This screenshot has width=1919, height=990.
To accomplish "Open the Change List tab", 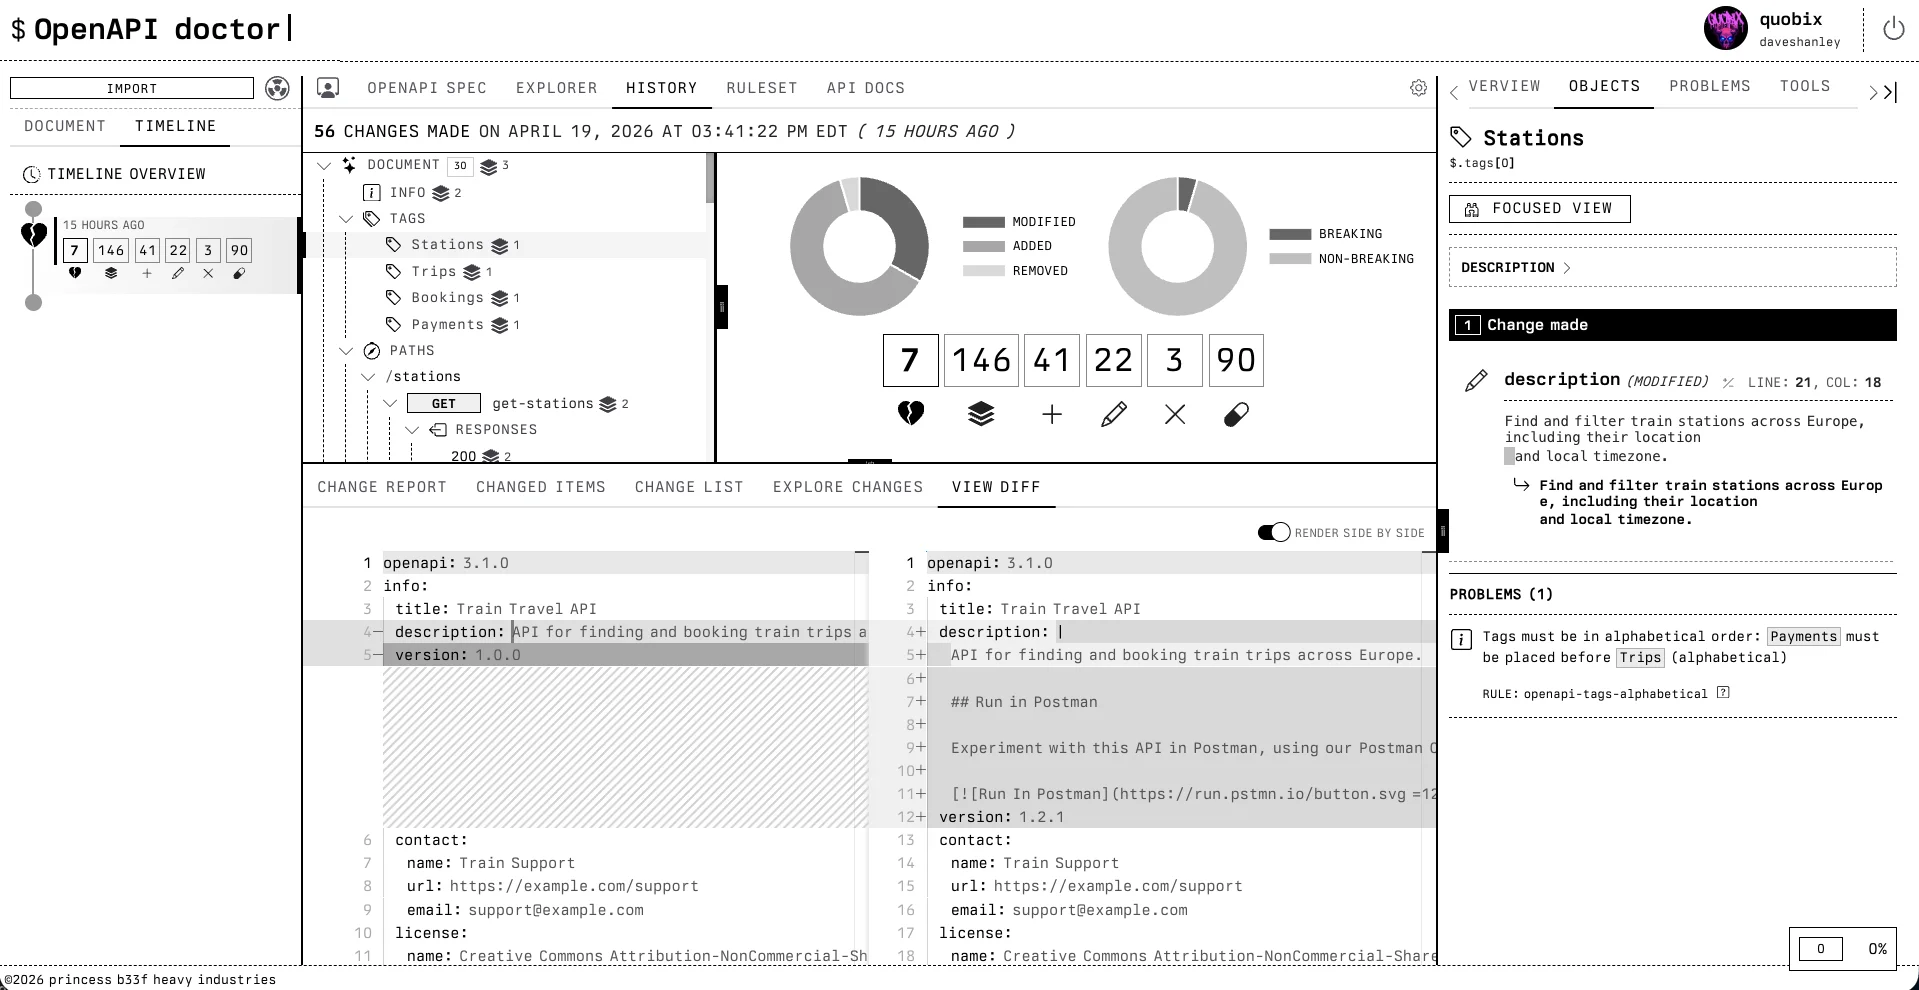I will 688,487.
